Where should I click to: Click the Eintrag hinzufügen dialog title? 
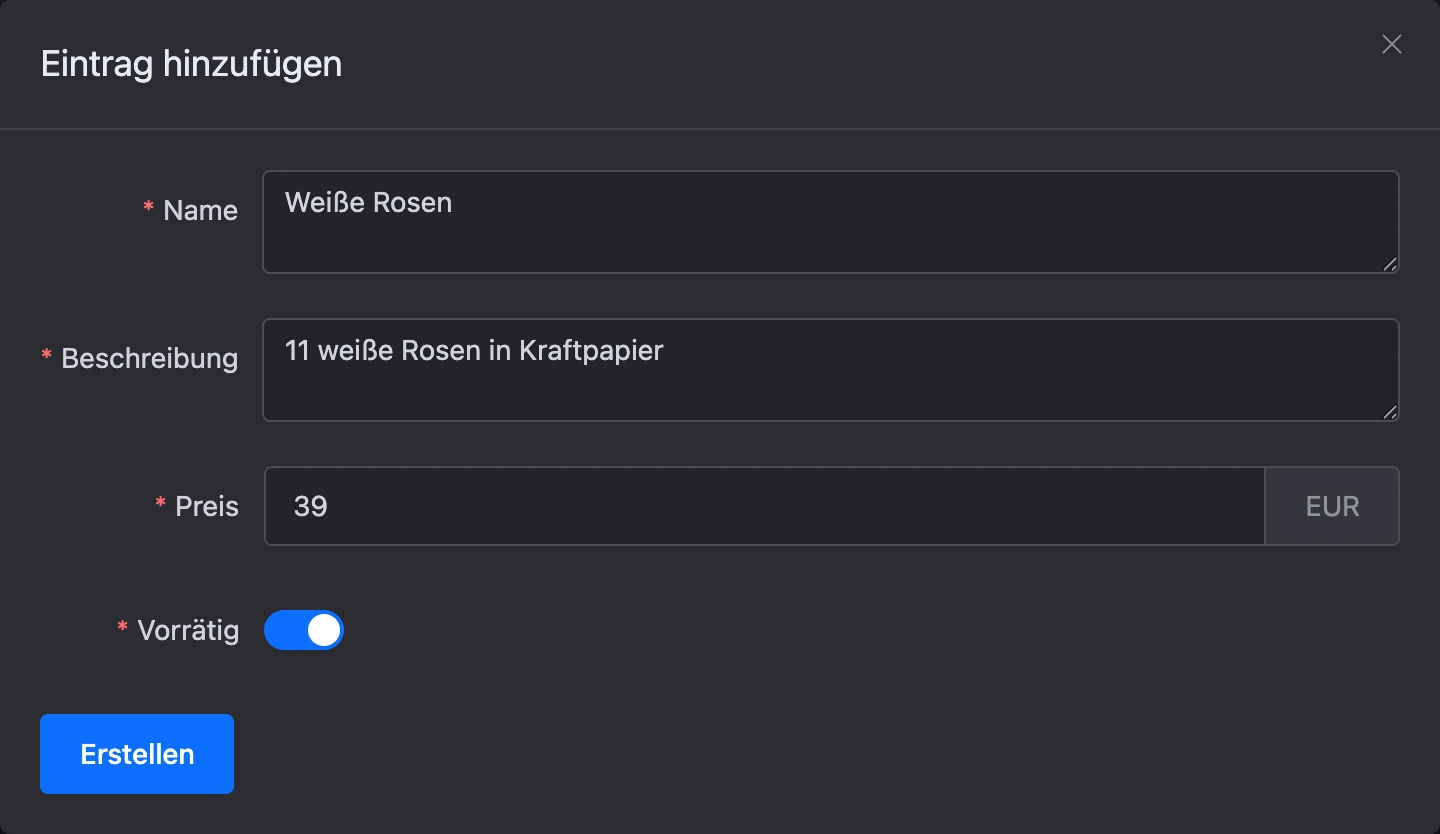point(191,64)
